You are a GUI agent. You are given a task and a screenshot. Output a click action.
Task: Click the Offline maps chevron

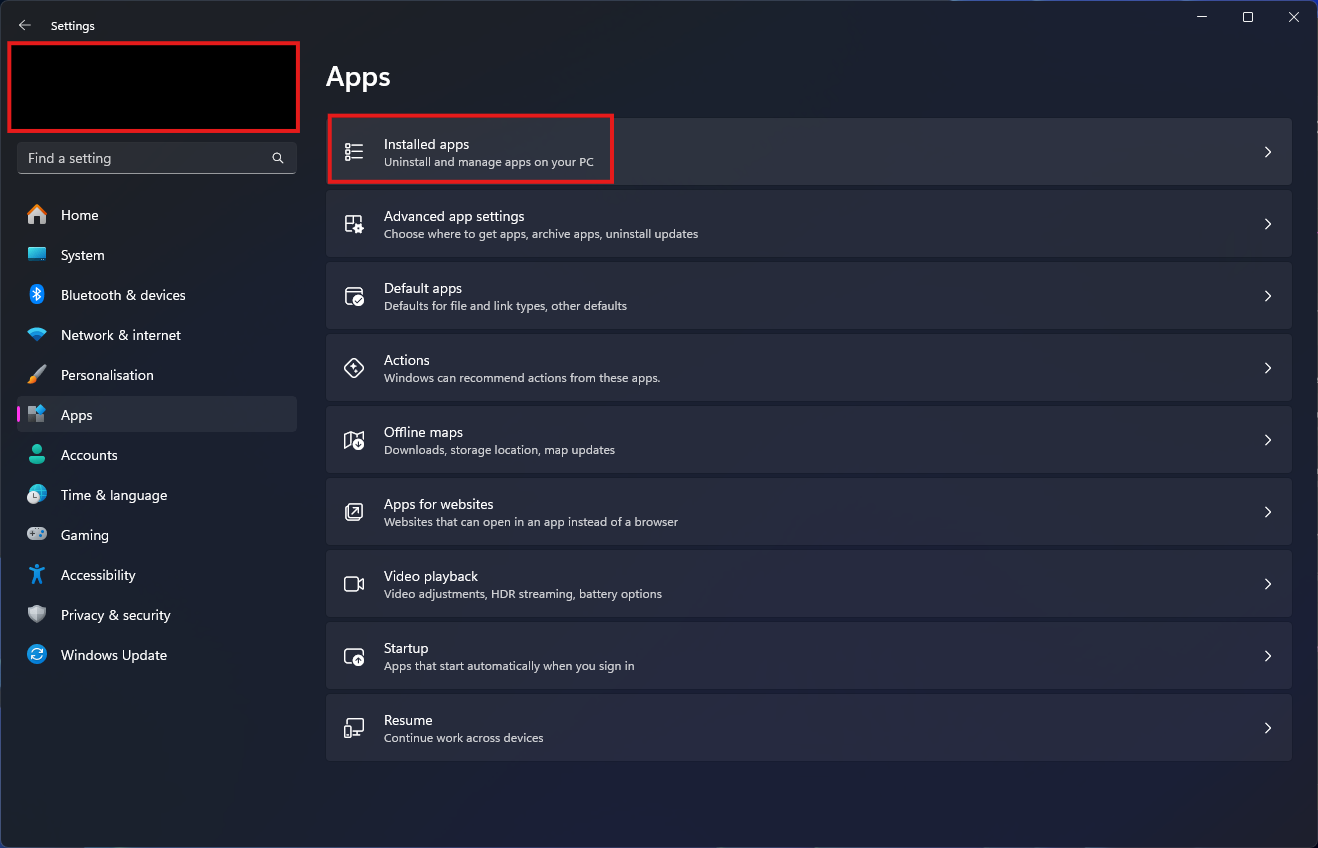pyautogui.click(x=1267, y=440)
